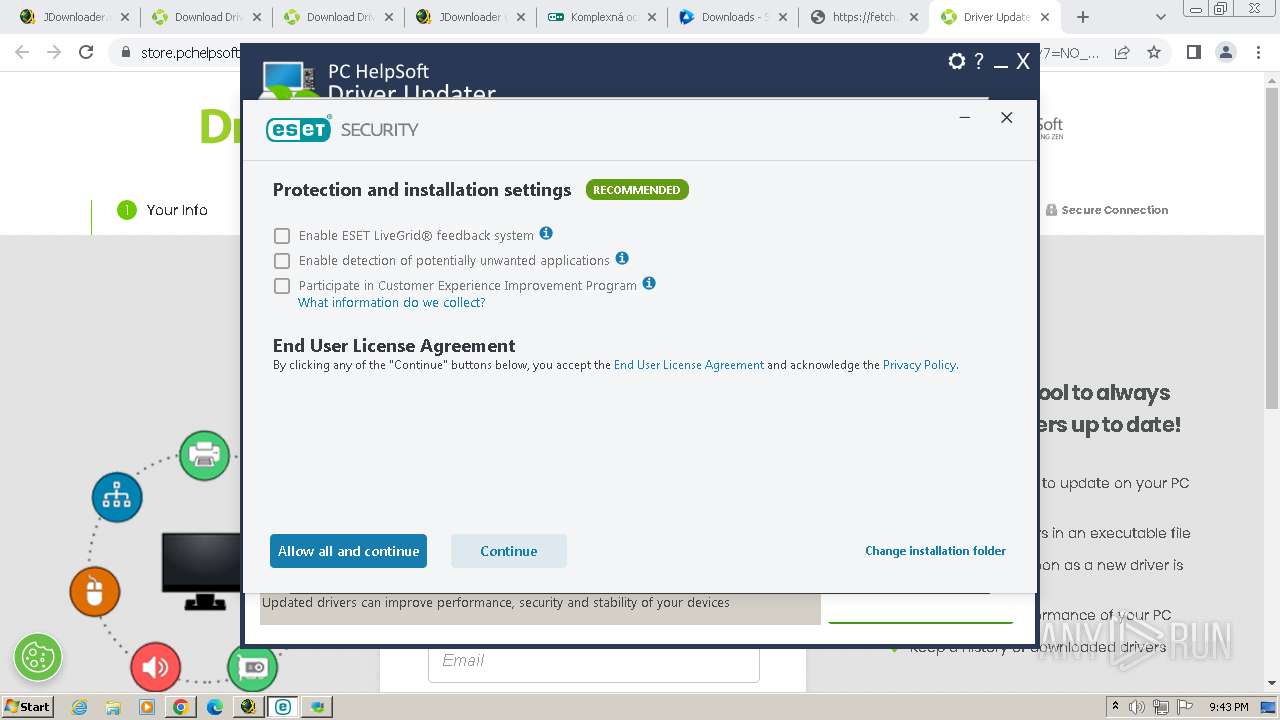1280x720 pixels.
Task: Click the 9:43 PM system clock
Action: tap(1228, 707)
